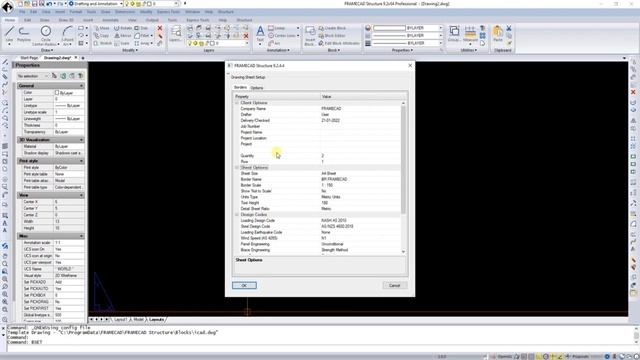Screen dimensions: 640x360
Task: Click Edit Block Attributes
Action: (x=339, y=43)
